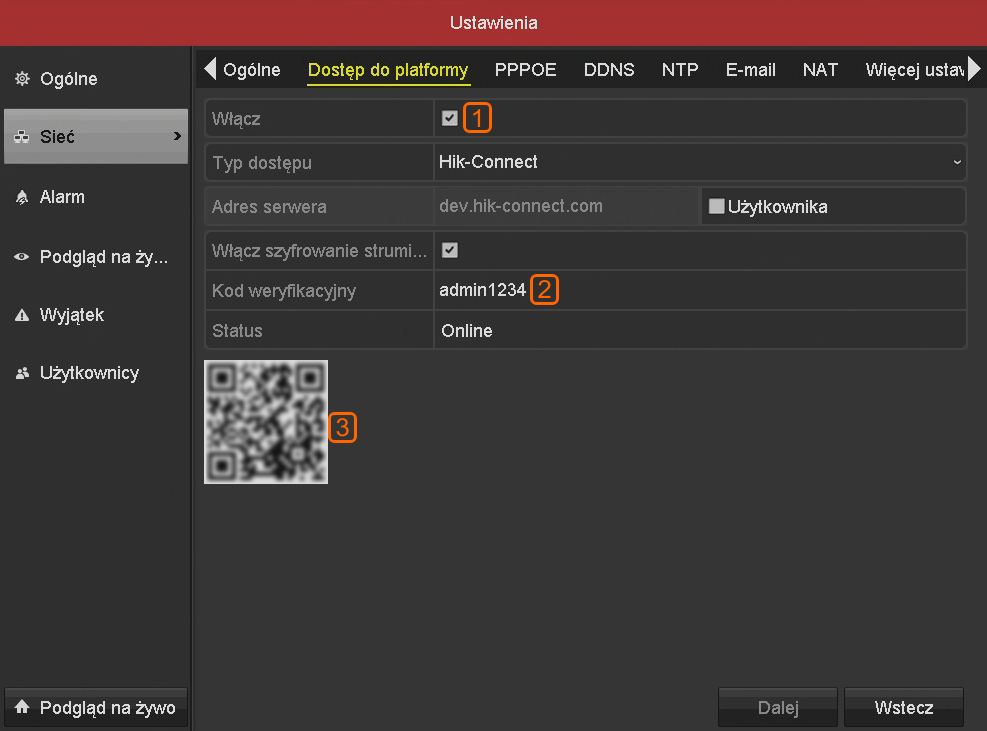Screen dimensions: 987x731
Task: Toggle the Użytkownika checkbox
Action: pyautogui.click(x=716, y=206)
